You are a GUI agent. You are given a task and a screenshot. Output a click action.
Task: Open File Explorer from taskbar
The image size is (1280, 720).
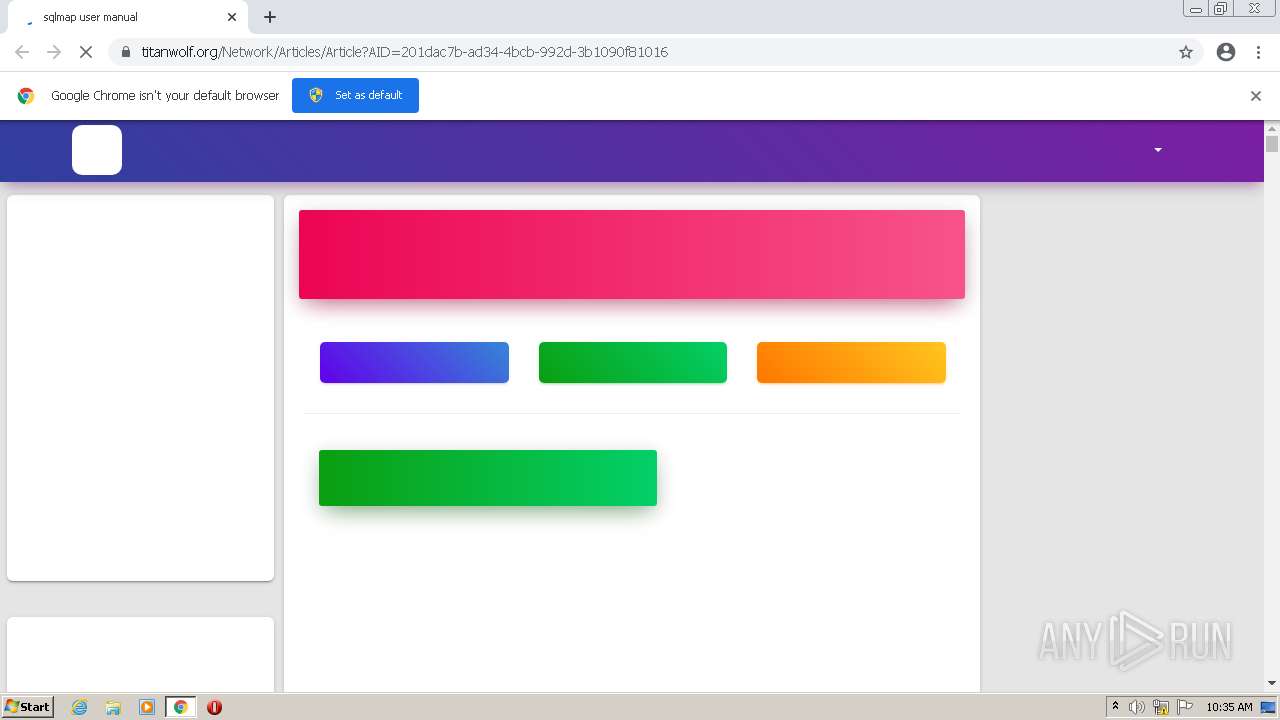click(113, 707)
